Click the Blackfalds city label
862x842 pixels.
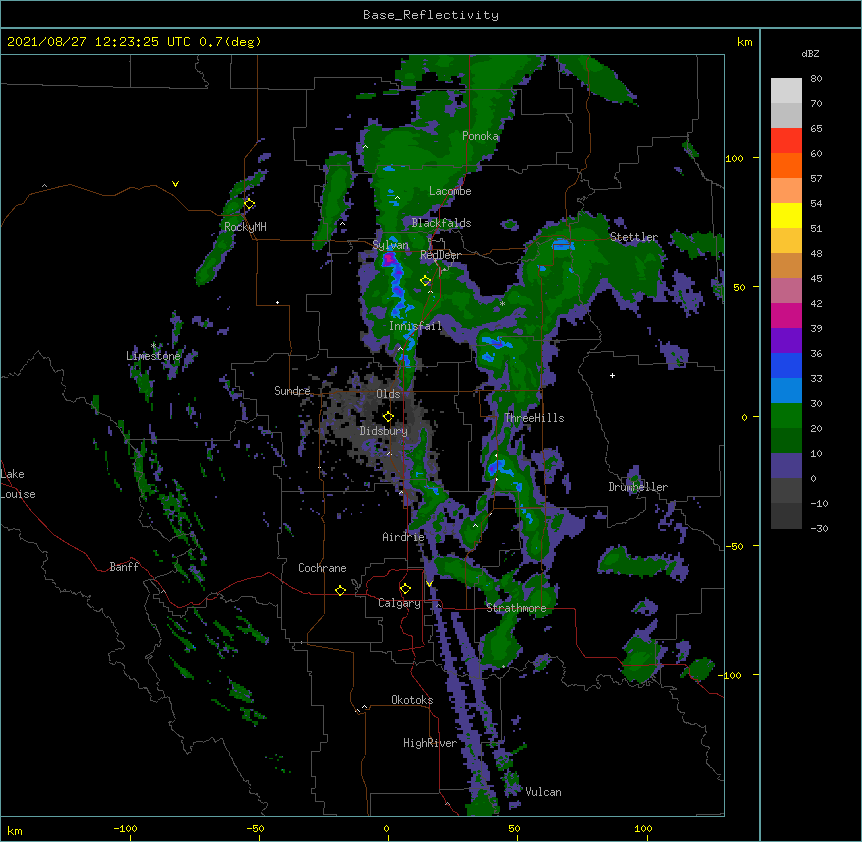441,223
